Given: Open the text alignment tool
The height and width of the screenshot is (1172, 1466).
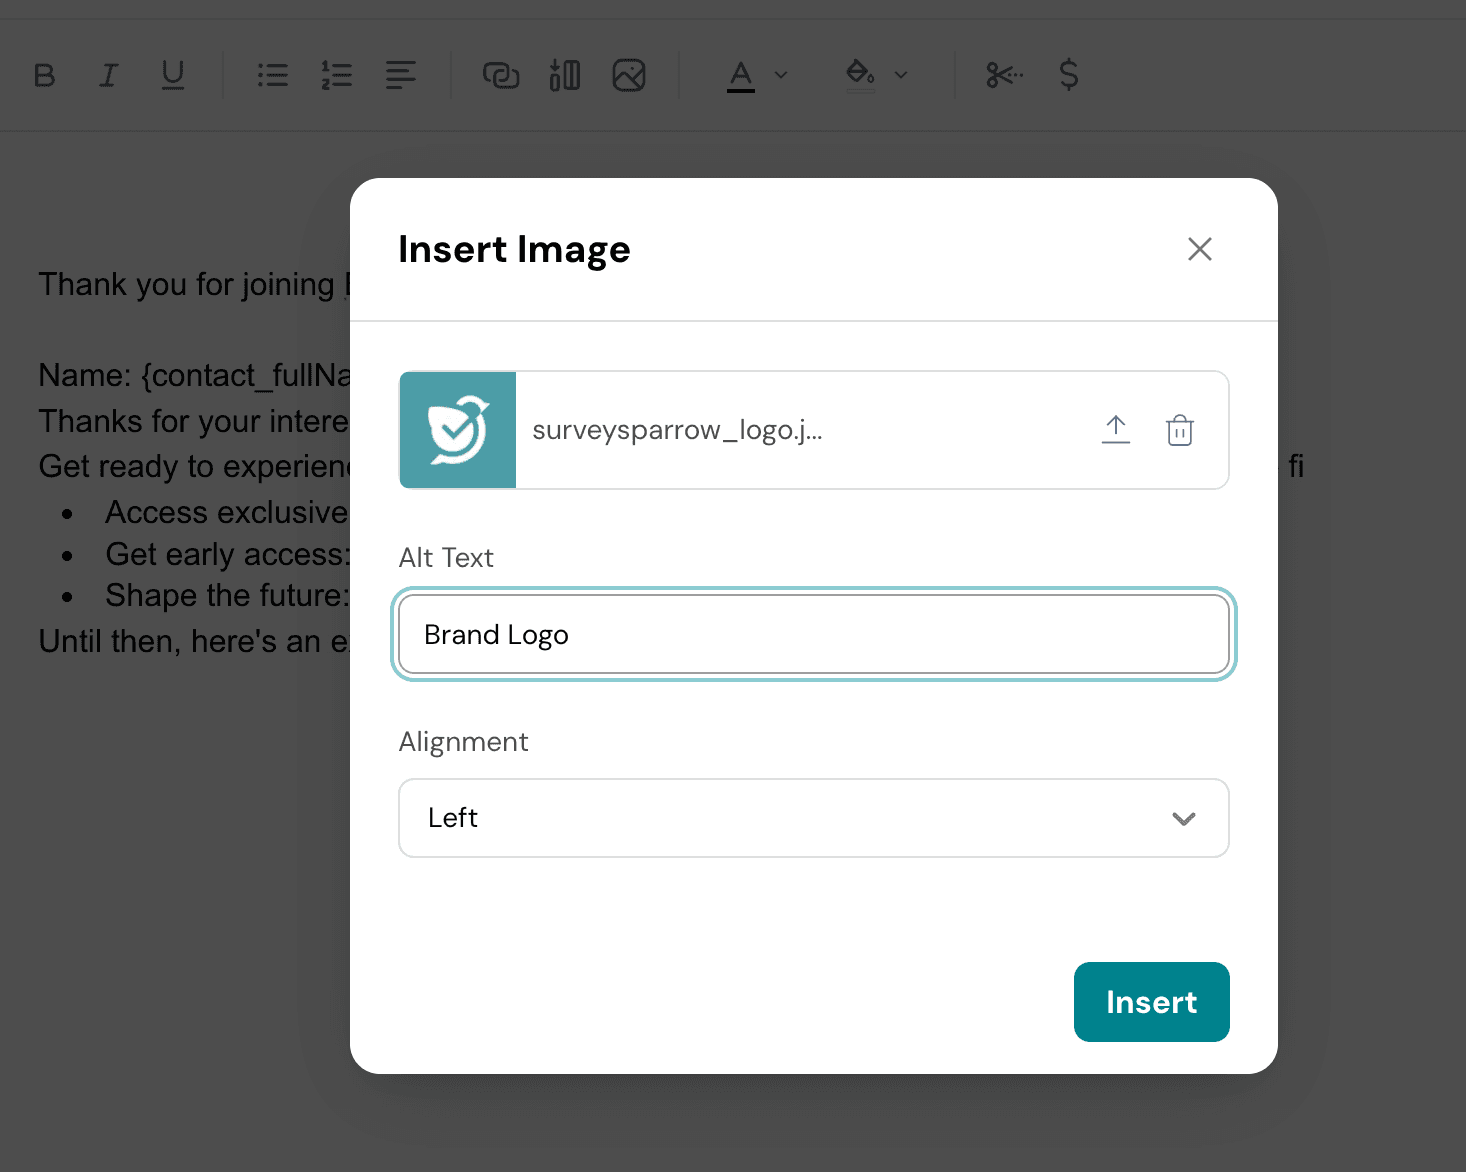Looking at the screenshot, I should 400,75.
